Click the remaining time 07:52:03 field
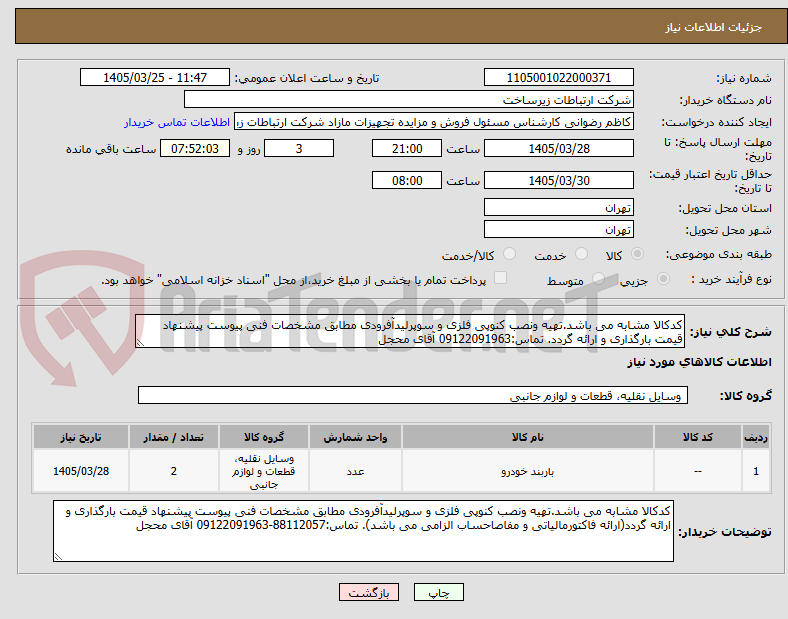Screen dimensions: 788x619 195,149
